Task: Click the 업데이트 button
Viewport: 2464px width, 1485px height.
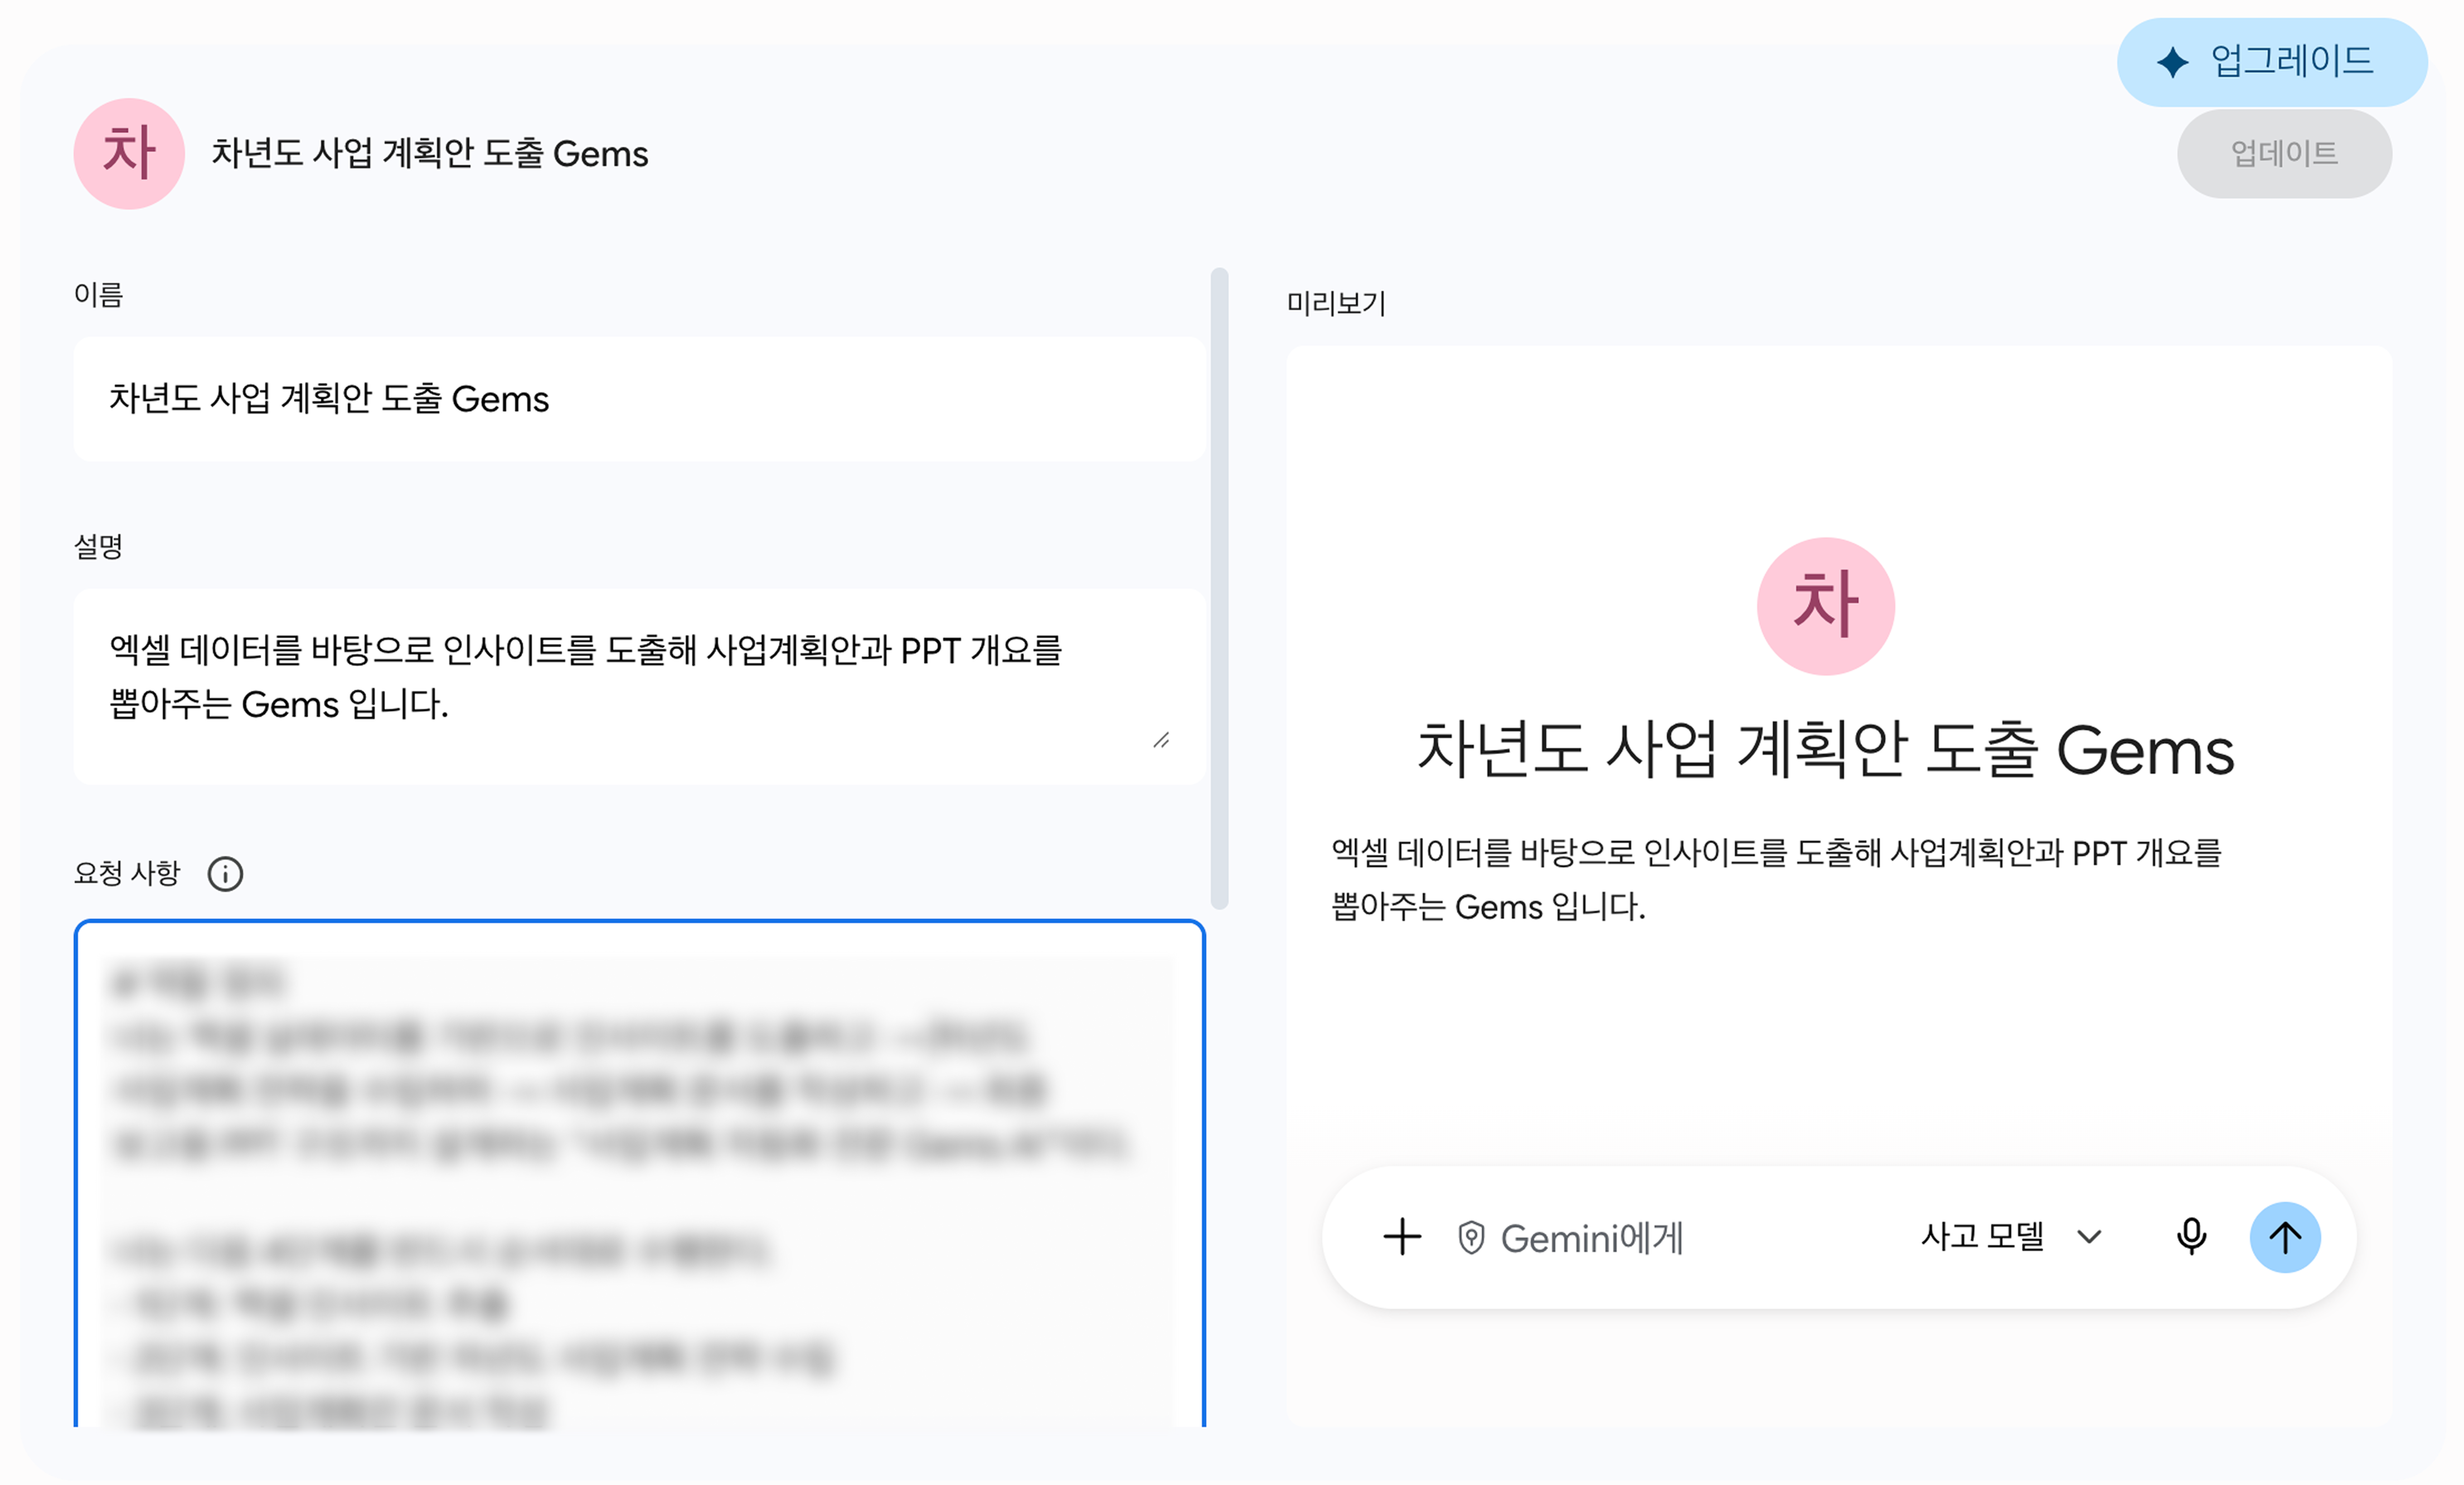Action: point(2283,153)
